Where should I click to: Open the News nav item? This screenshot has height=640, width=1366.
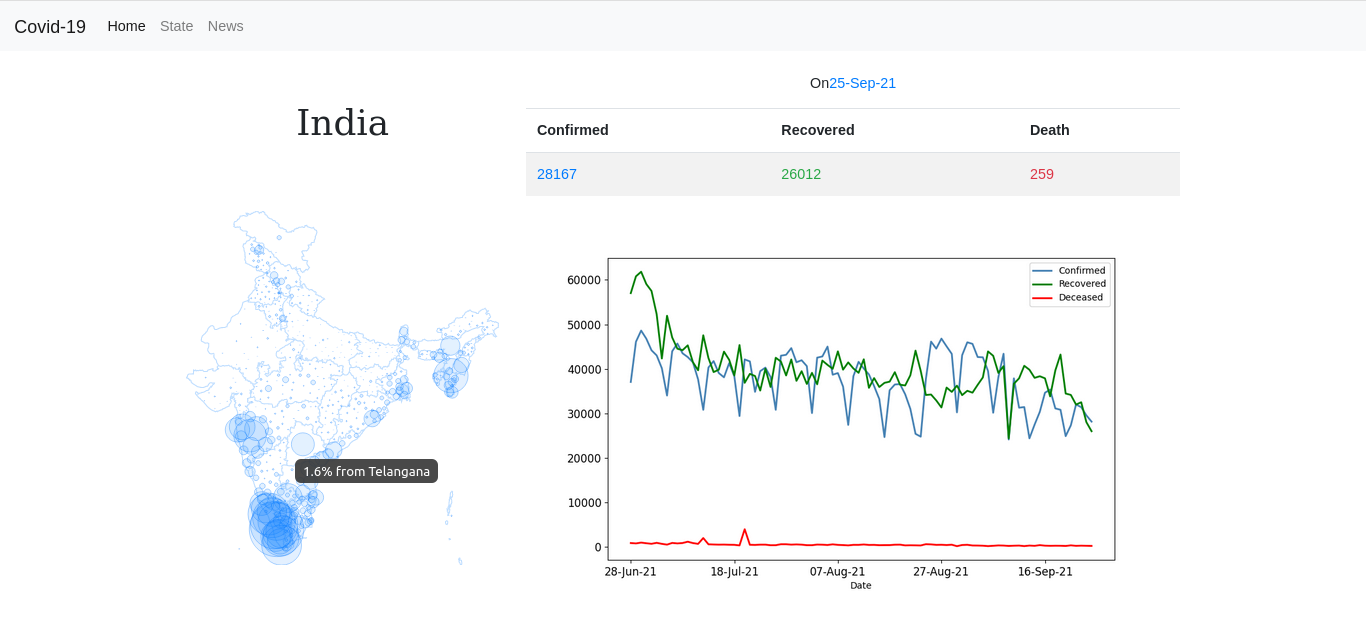pyautogui.click(x=226, y=26)
